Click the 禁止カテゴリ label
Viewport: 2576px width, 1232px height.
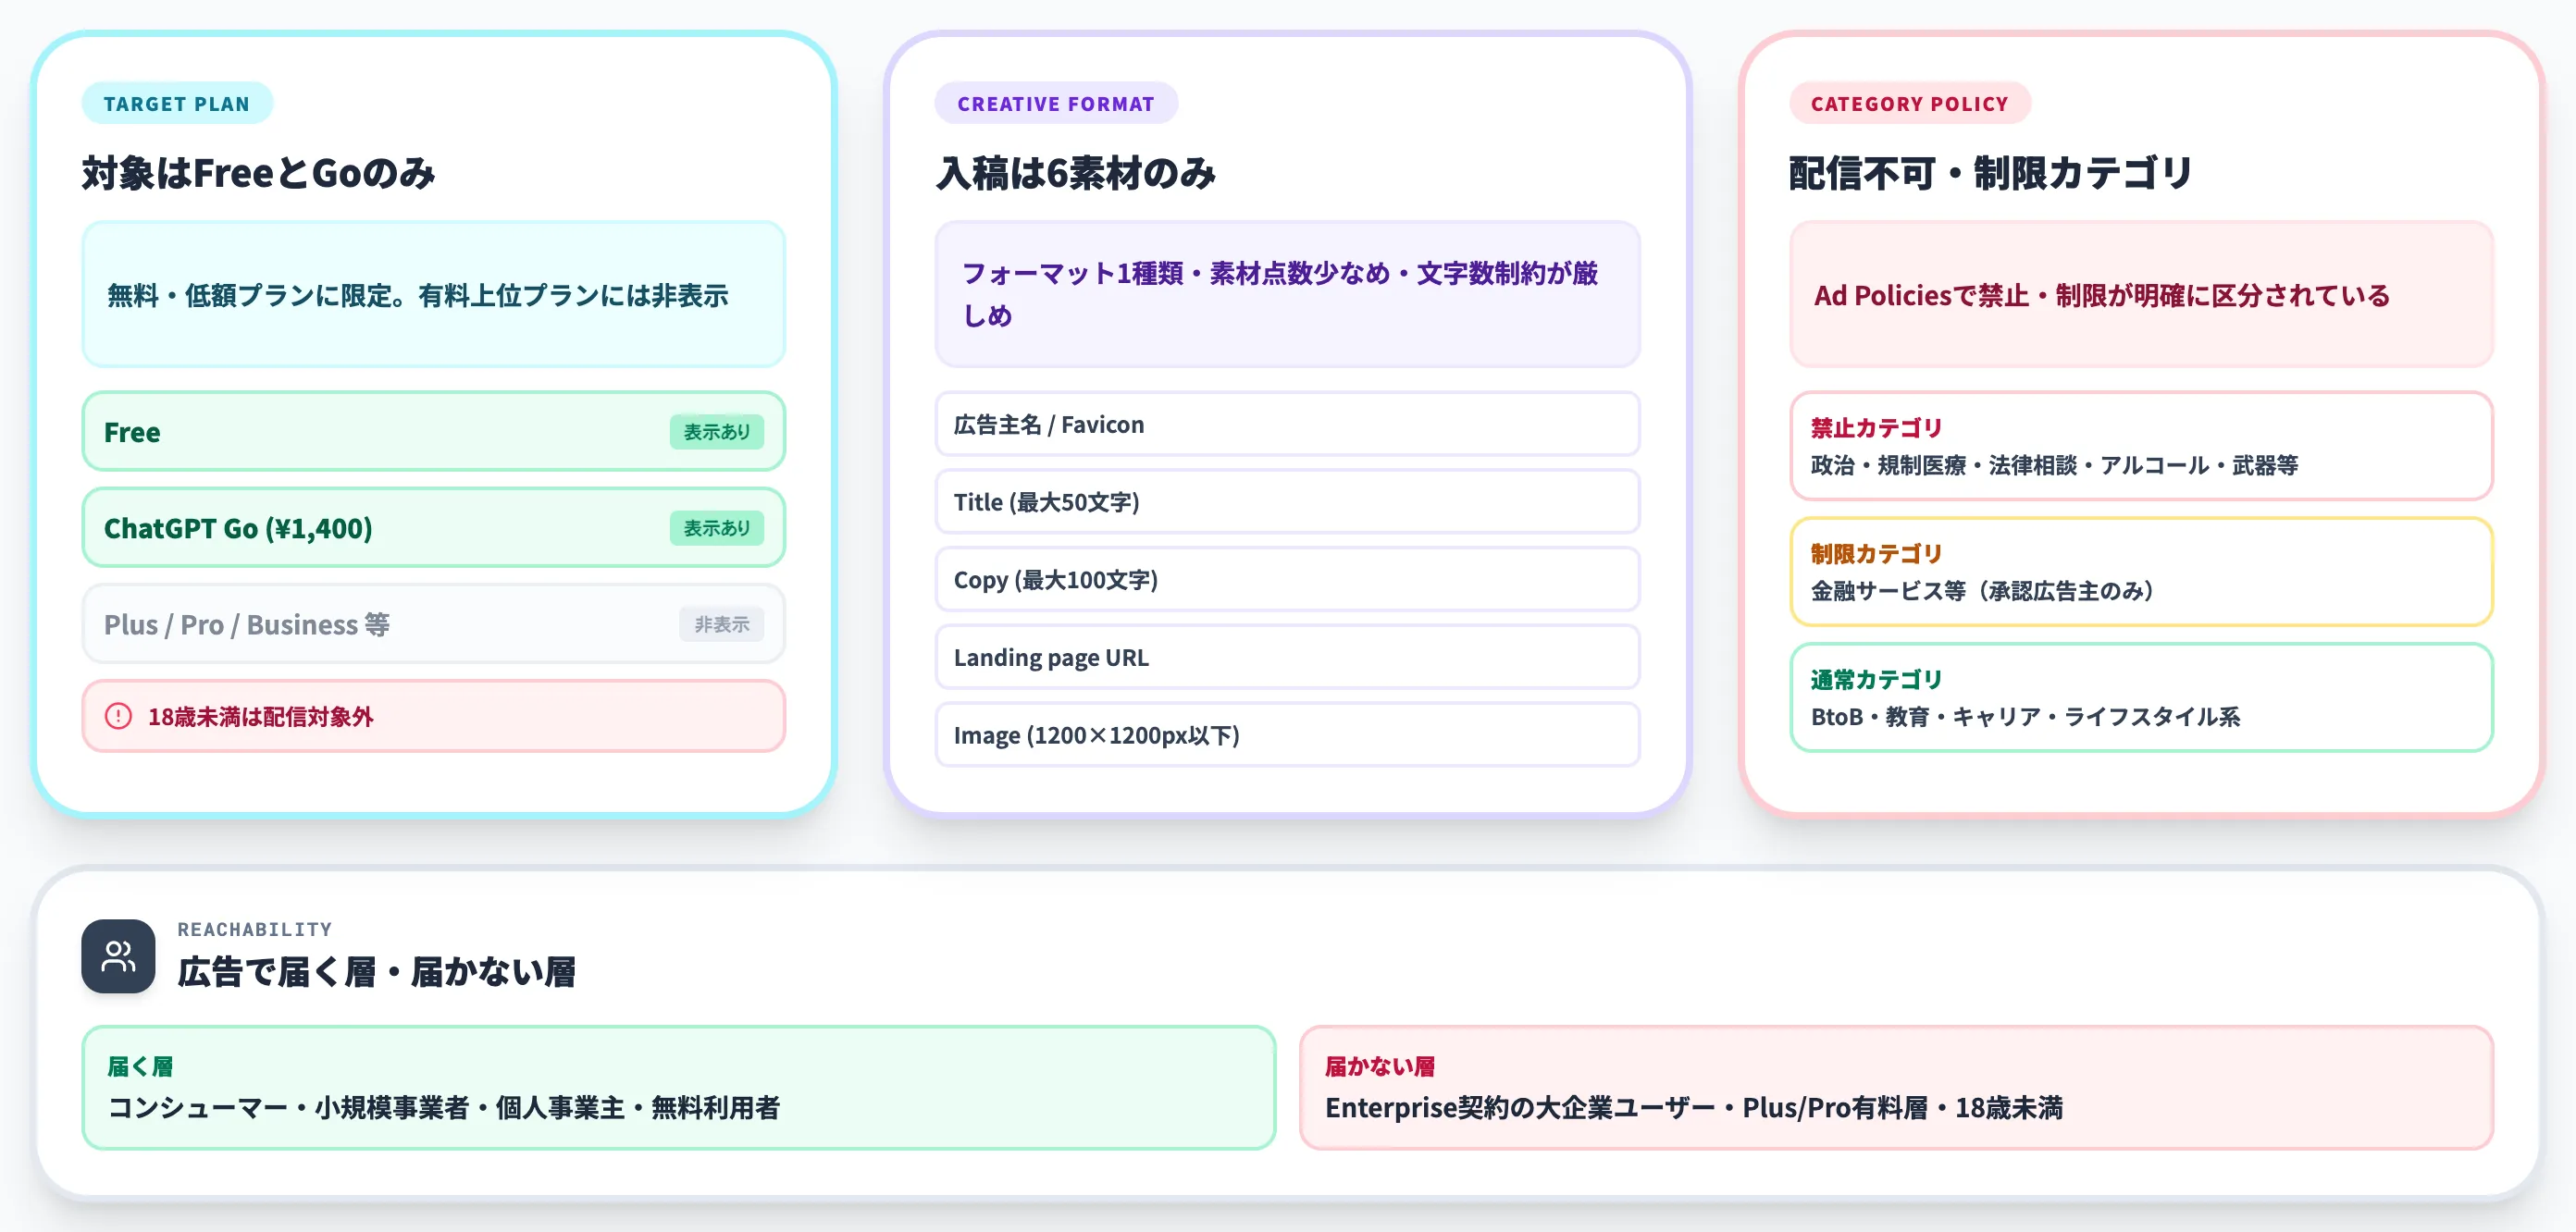click(1876, 428)
